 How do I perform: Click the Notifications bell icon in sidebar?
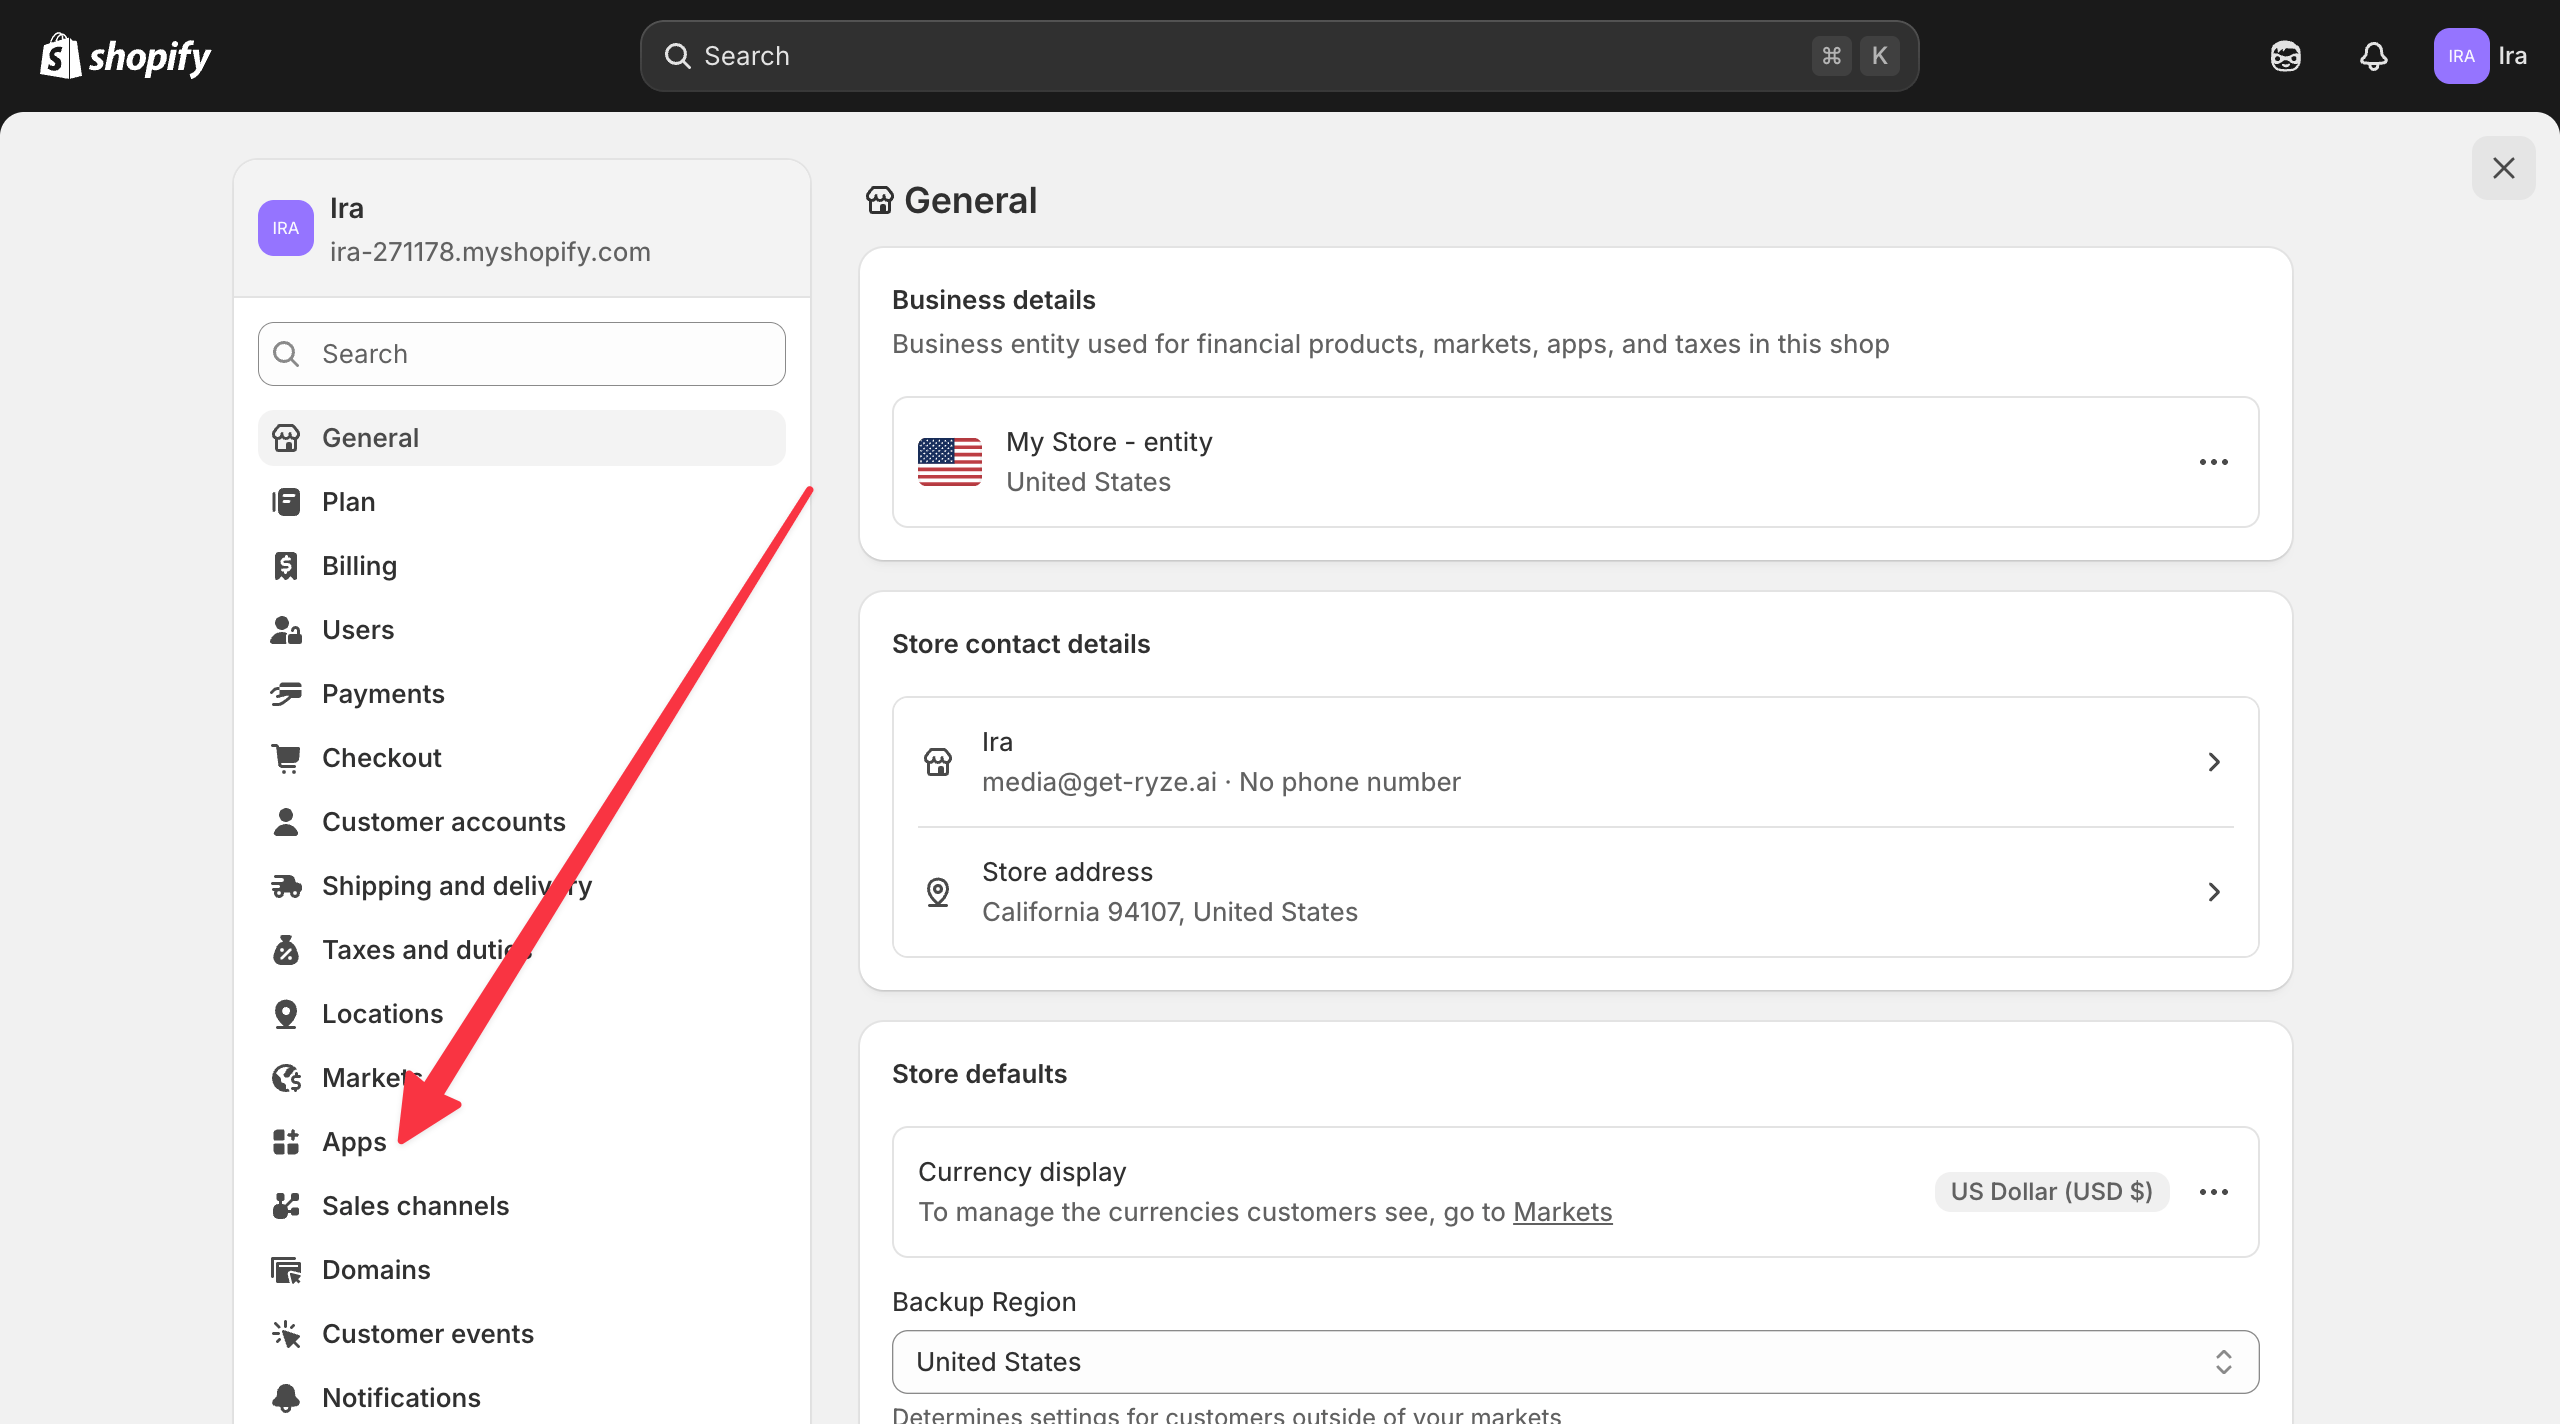pyautogui.click(x=286, y=1398)
